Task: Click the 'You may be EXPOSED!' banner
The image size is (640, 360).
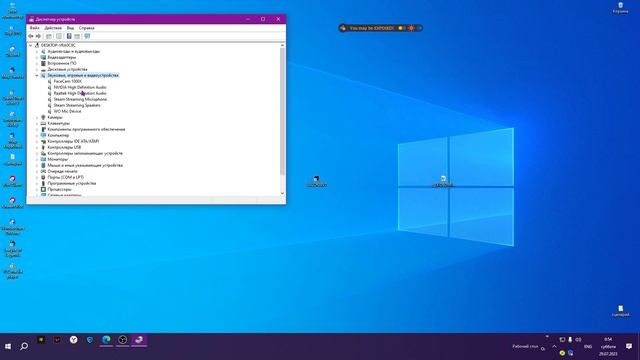Action: point(380,28)
